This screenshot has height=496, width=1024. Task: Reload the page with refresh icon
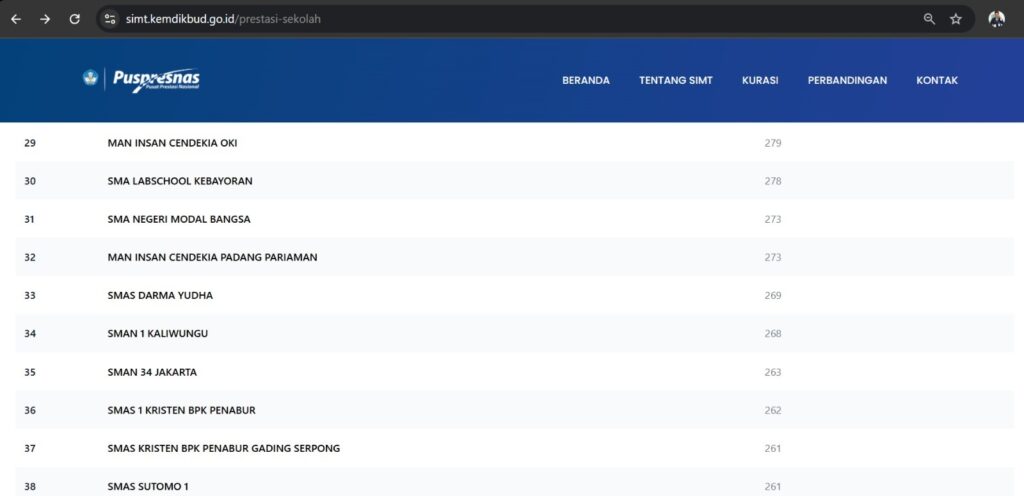[x=74, y=19]
